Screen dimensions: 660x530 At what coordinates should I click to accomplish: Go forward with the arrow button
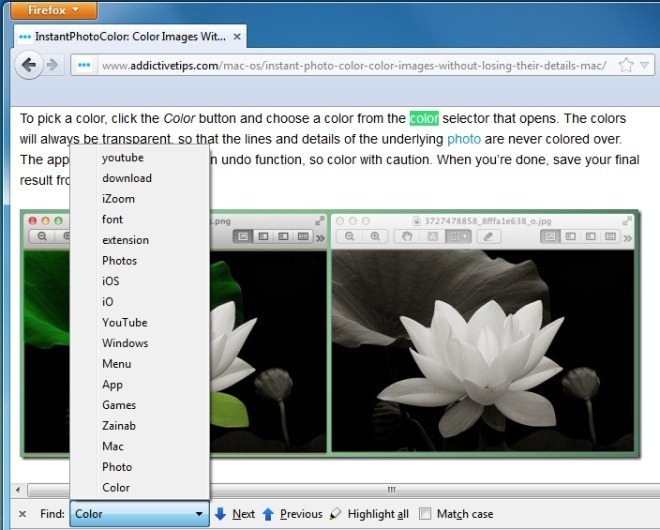click(x=53, y=65)
